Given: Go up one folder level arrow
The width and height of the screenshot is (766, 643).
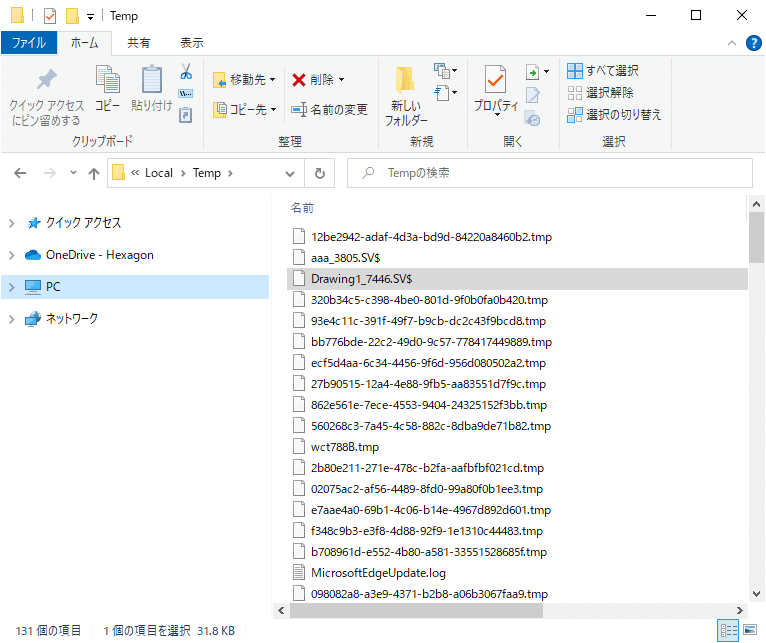Looking at the screenshot, I should point(94,173).
